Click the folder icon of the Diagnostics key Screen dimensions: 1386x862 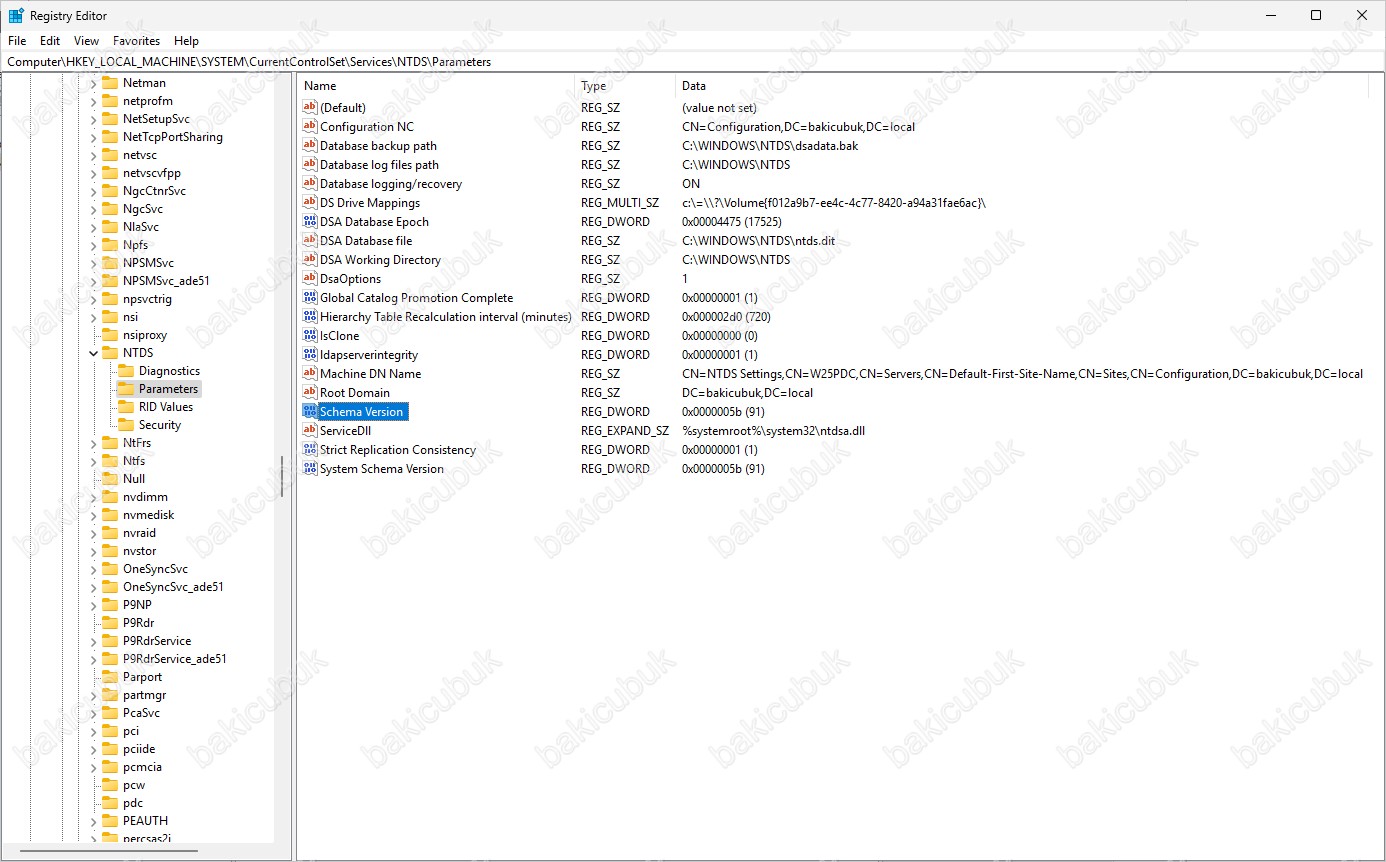click(126, 371)
